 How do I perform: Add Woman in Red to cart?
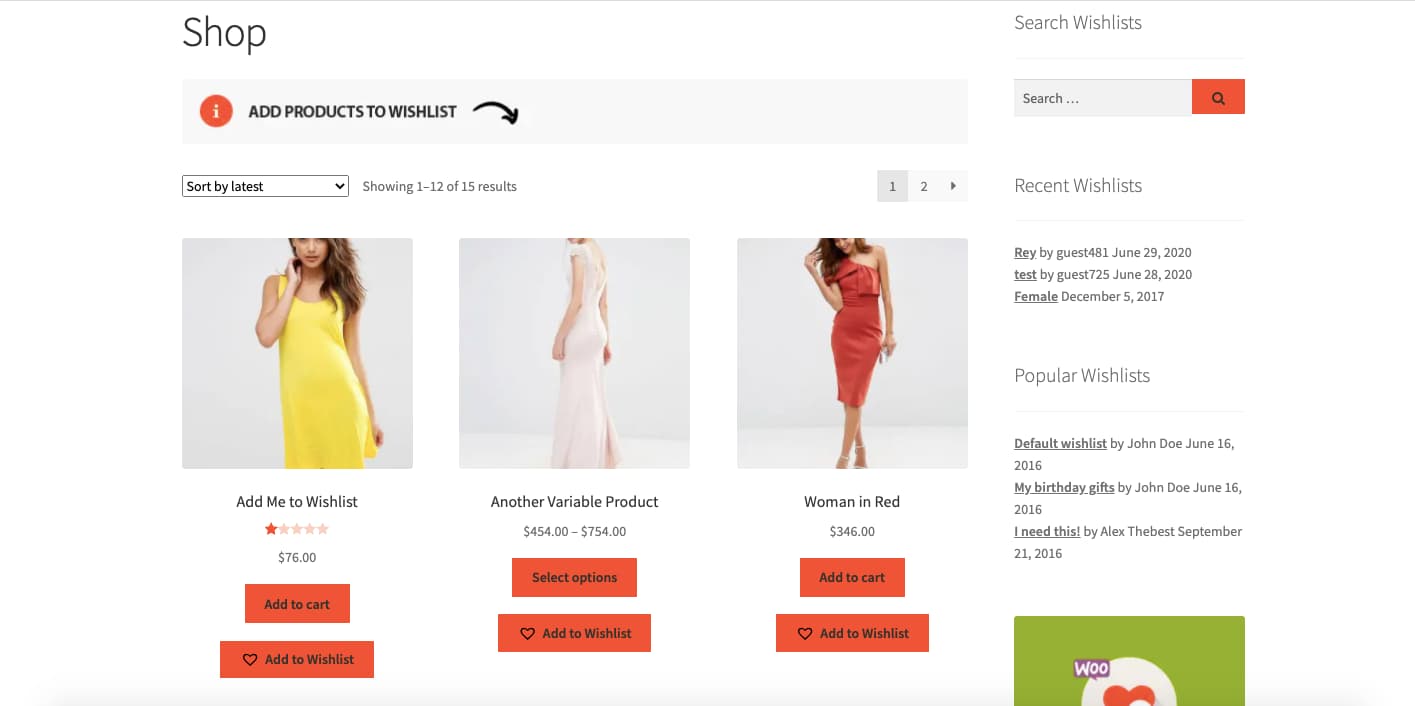(852, 577)
